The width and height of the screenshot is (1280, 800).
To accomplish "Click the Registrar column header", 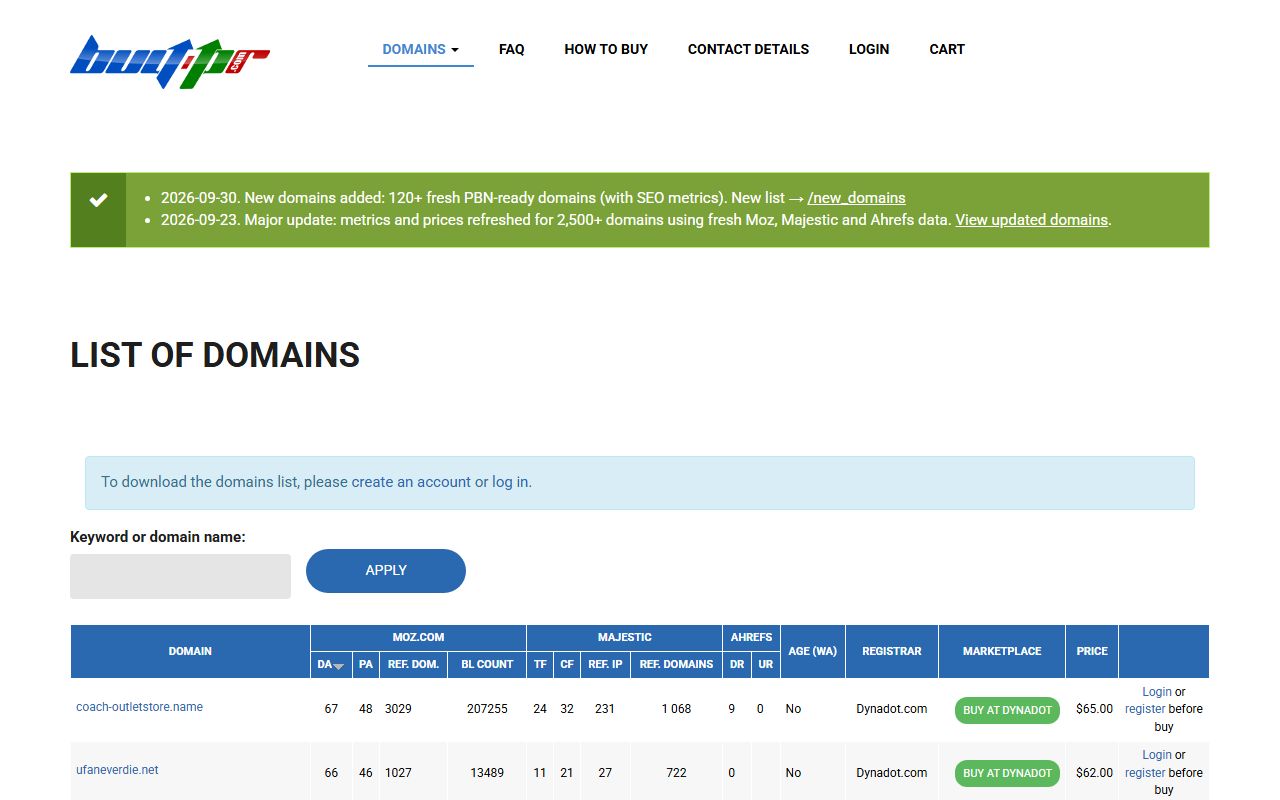I will [x=892, y=651].
